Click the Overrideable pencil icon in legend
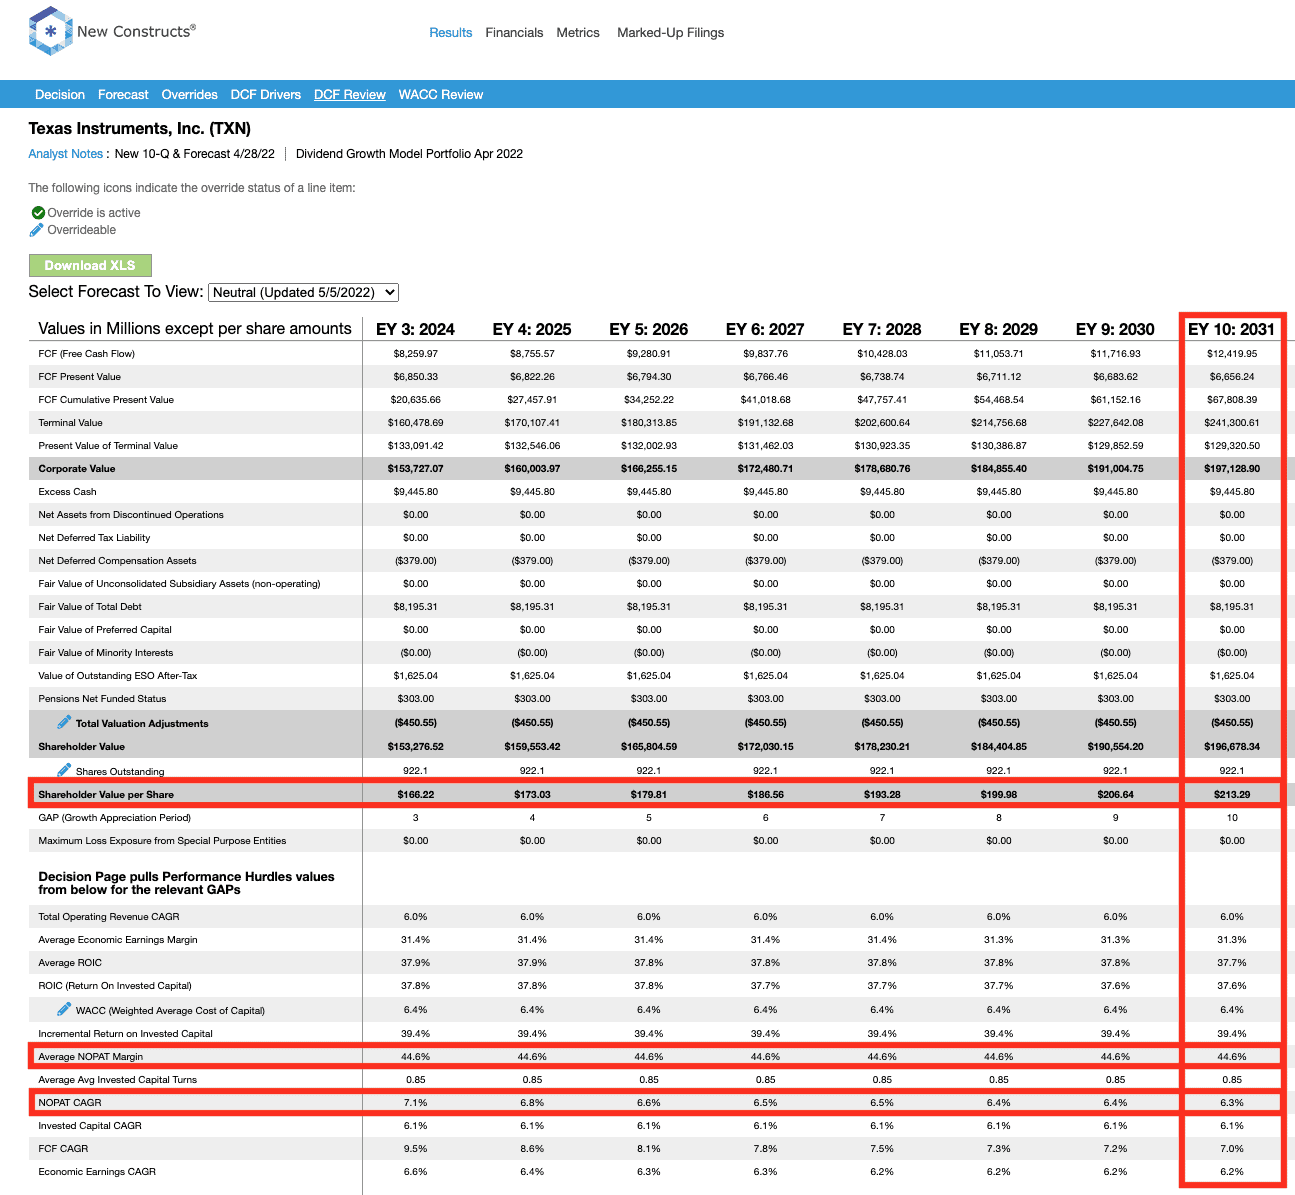 37,230
